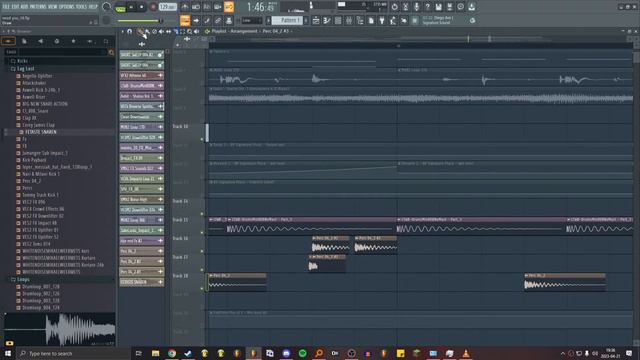
Task: Select the Delete tool in playlist toolbar
Action: click(154, 31)
